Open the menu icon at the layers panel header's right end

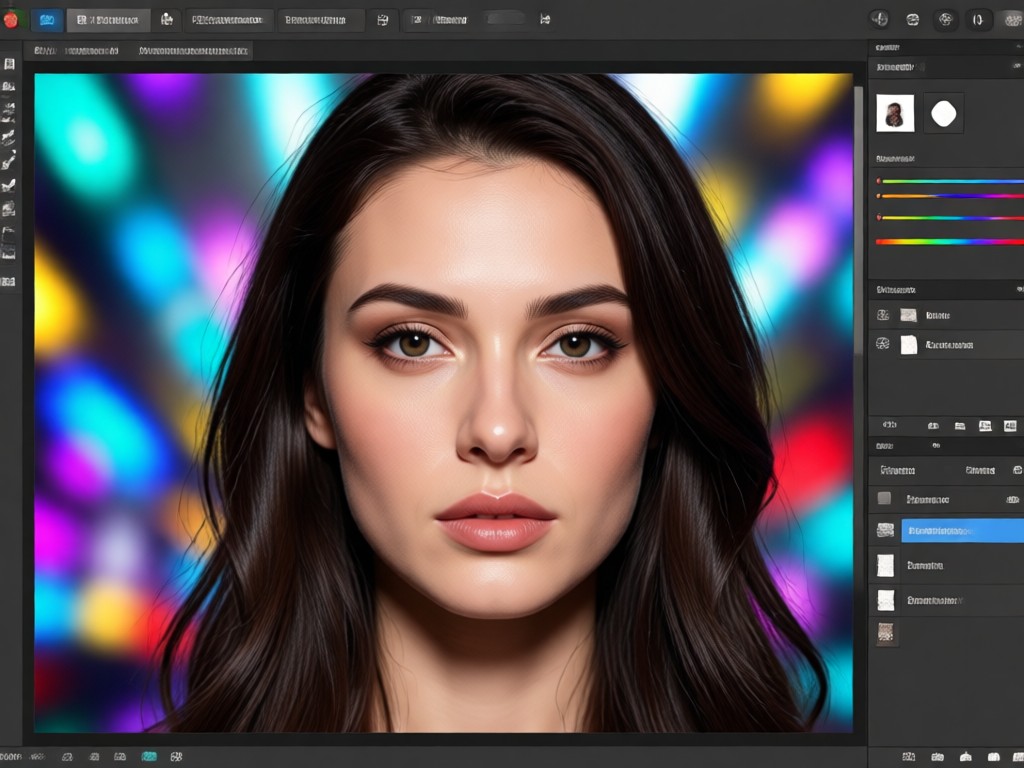click(x=1017, y=470)
